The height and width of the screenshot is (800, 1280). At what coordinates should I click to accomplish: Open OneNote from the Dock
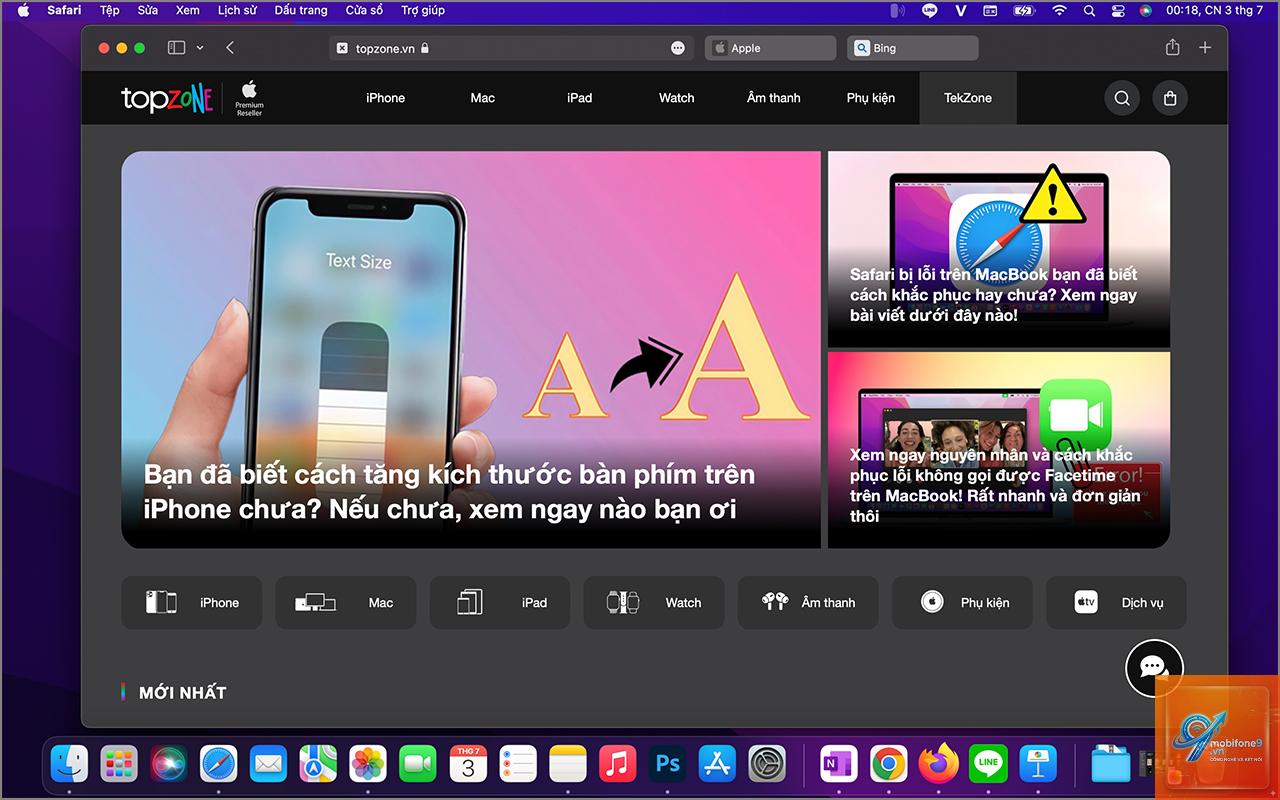click(x=838, y=765)
